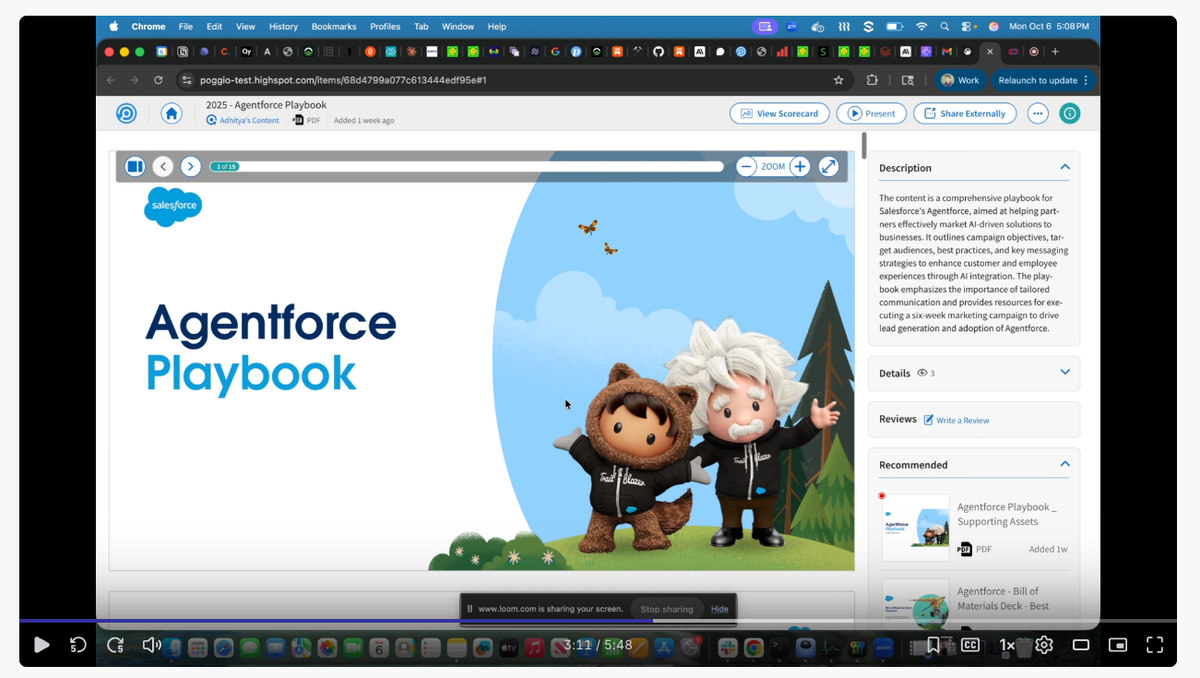
Task: Go to Highspot home
Action: click(x=172, y=113)
